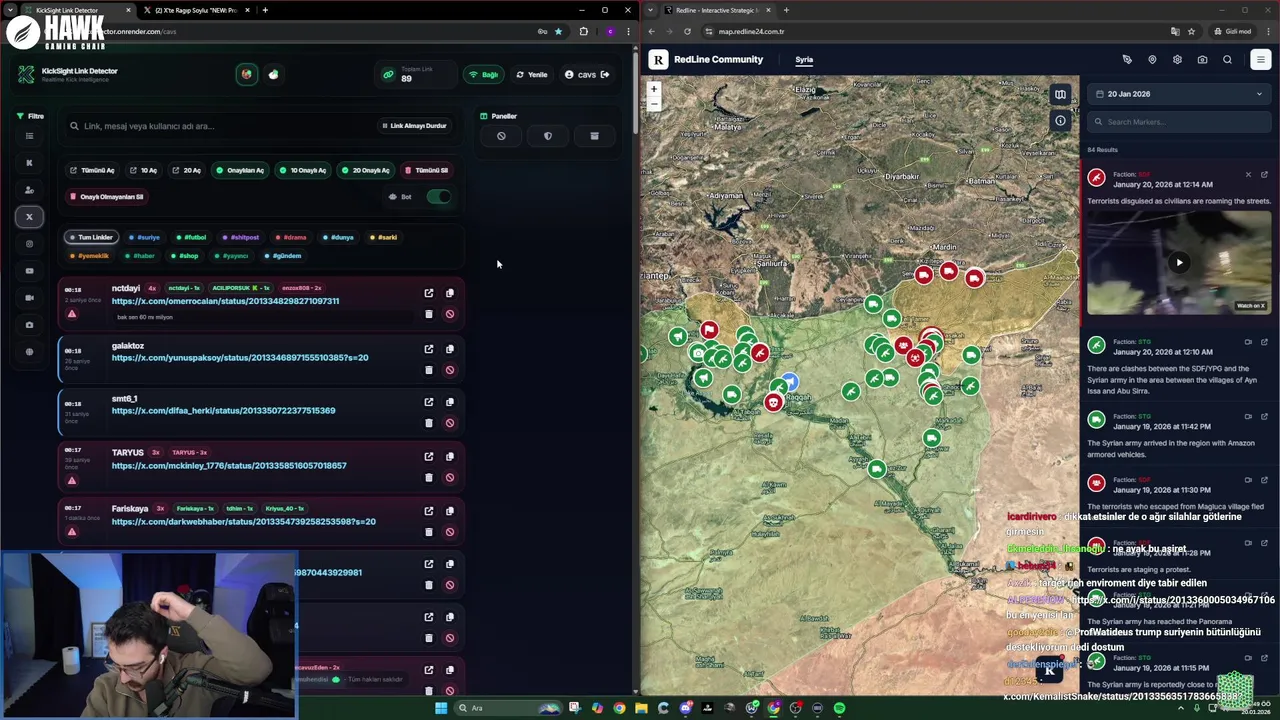Click the search icon in RedLine header
This screenshot has height=720, width=1280.
pos(1227,60)
